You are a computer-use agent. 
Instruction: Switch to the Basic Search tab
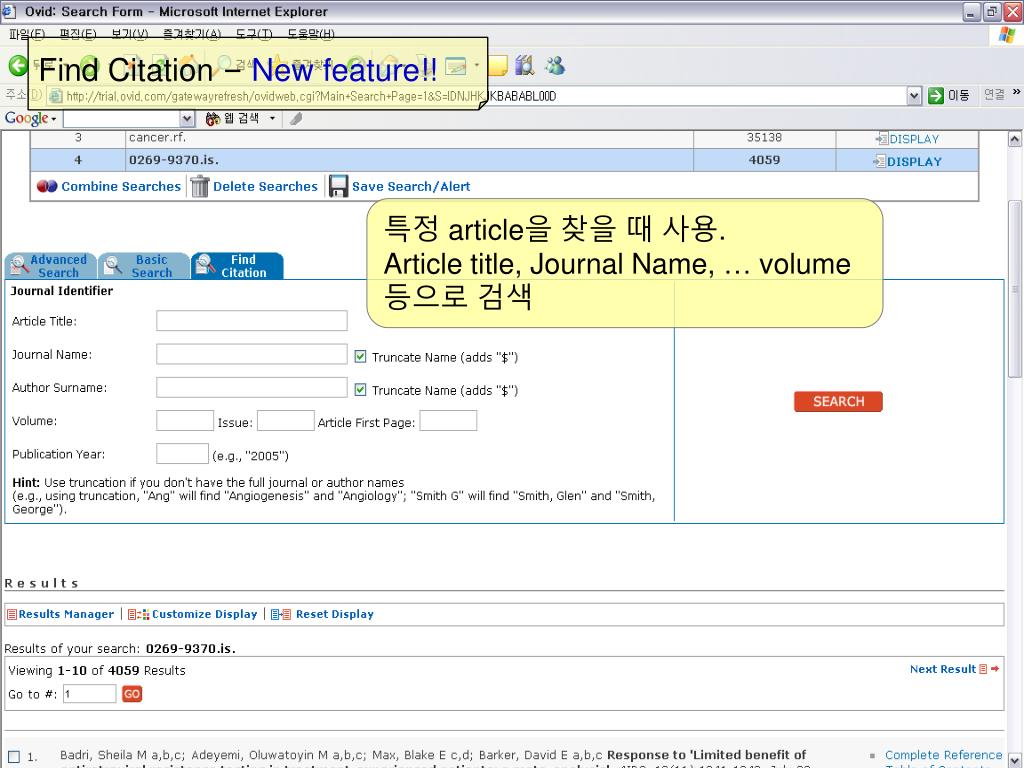[x=144, y=266]
